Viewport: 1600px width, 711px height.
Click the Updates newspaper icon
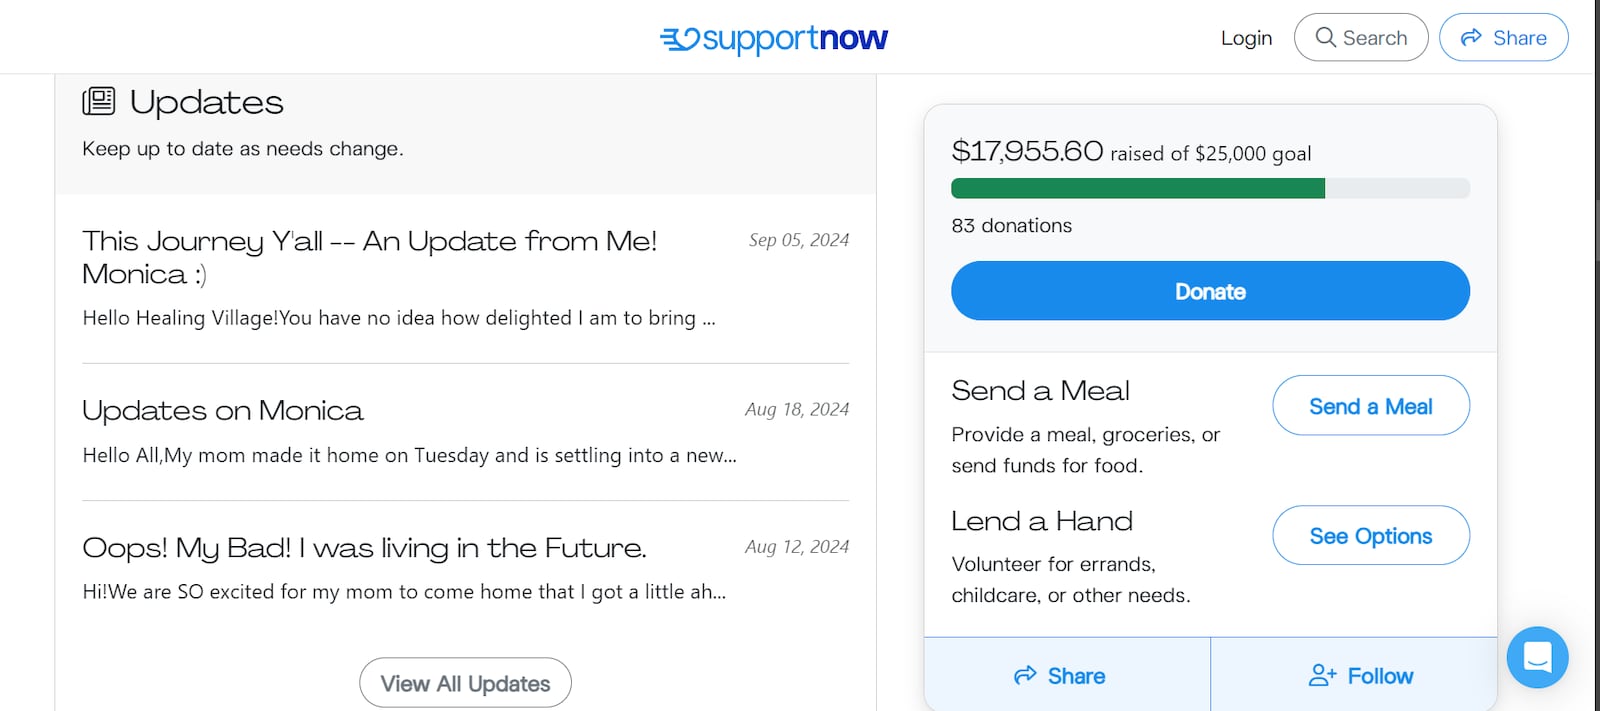[99, 101]
